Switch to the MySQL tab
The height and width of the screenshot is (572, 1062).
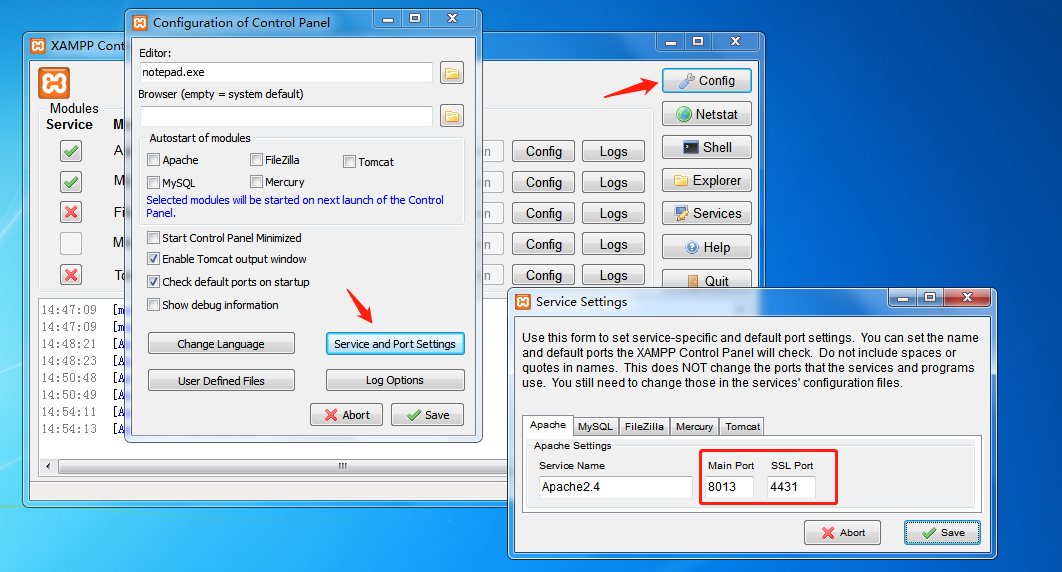click(x=595, y=426)
